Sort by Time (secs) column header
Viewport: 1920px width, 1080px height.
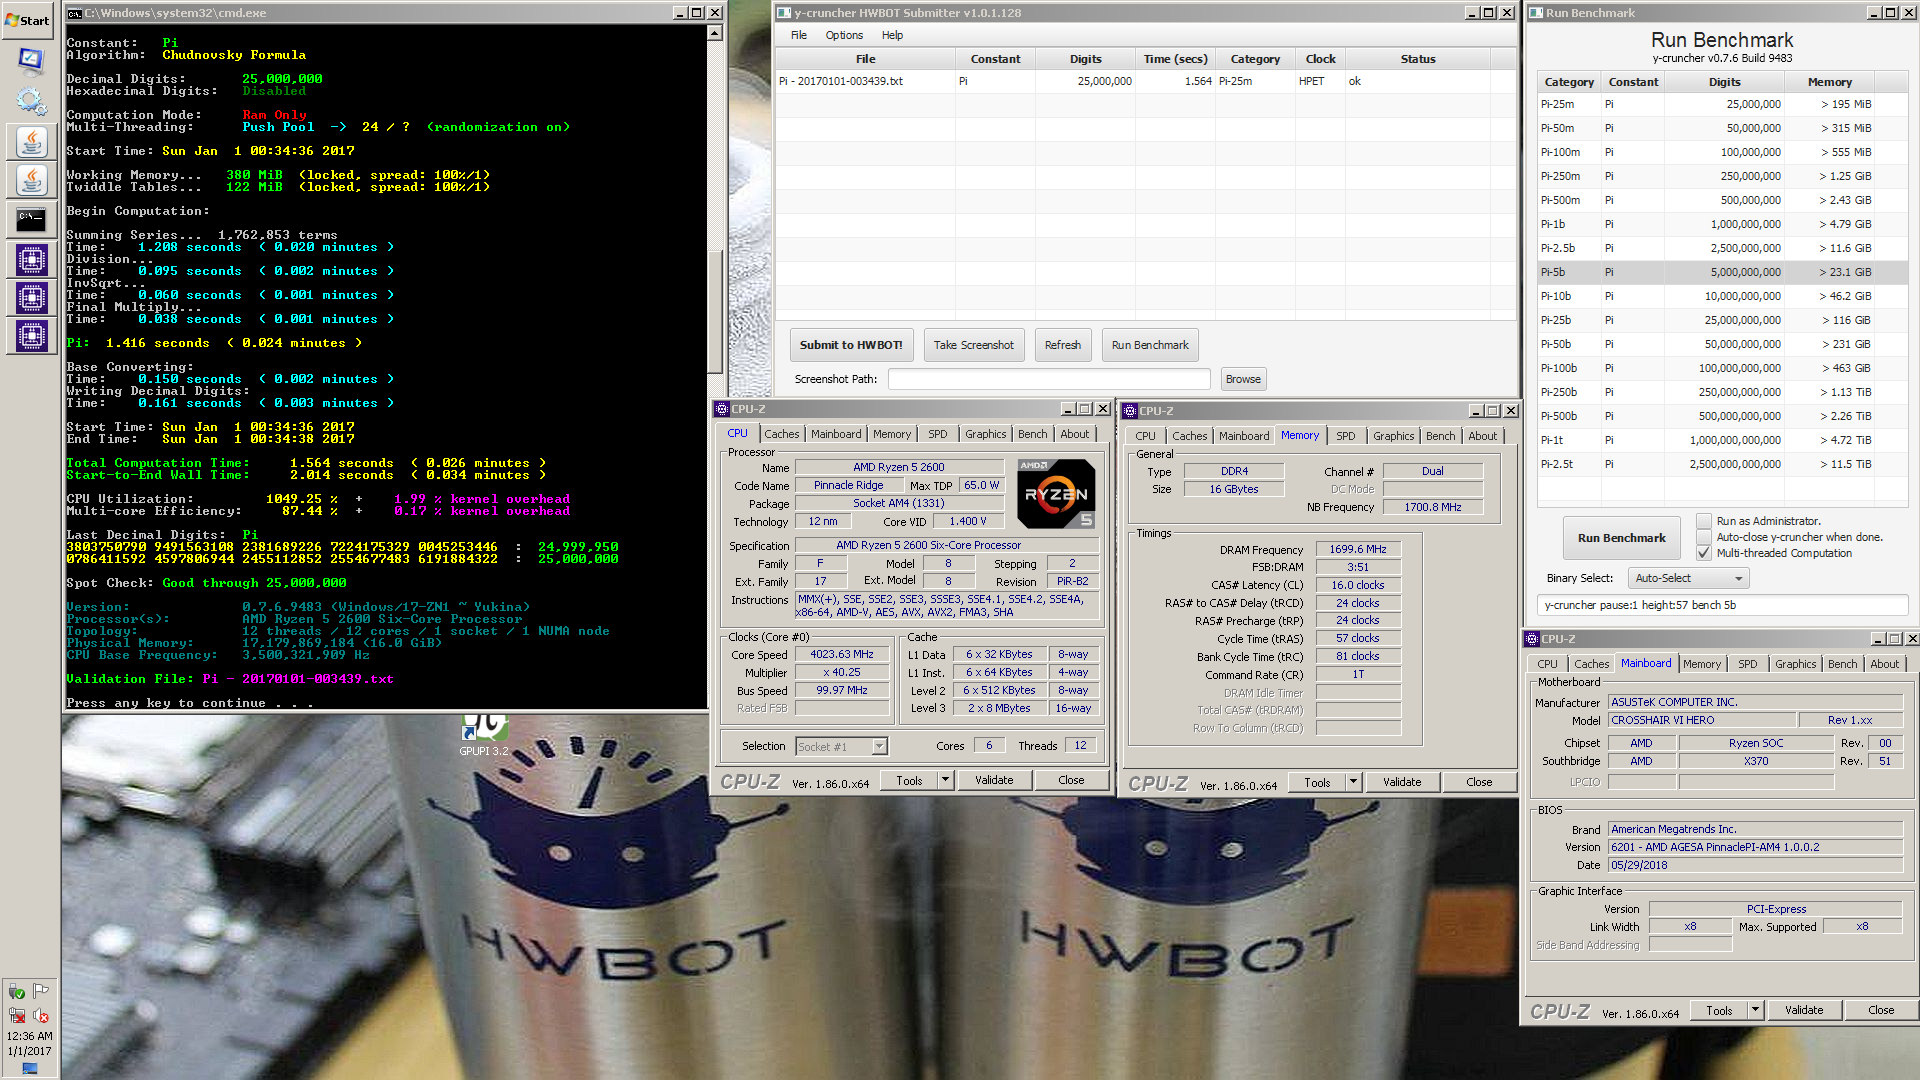coord(1176,59)
